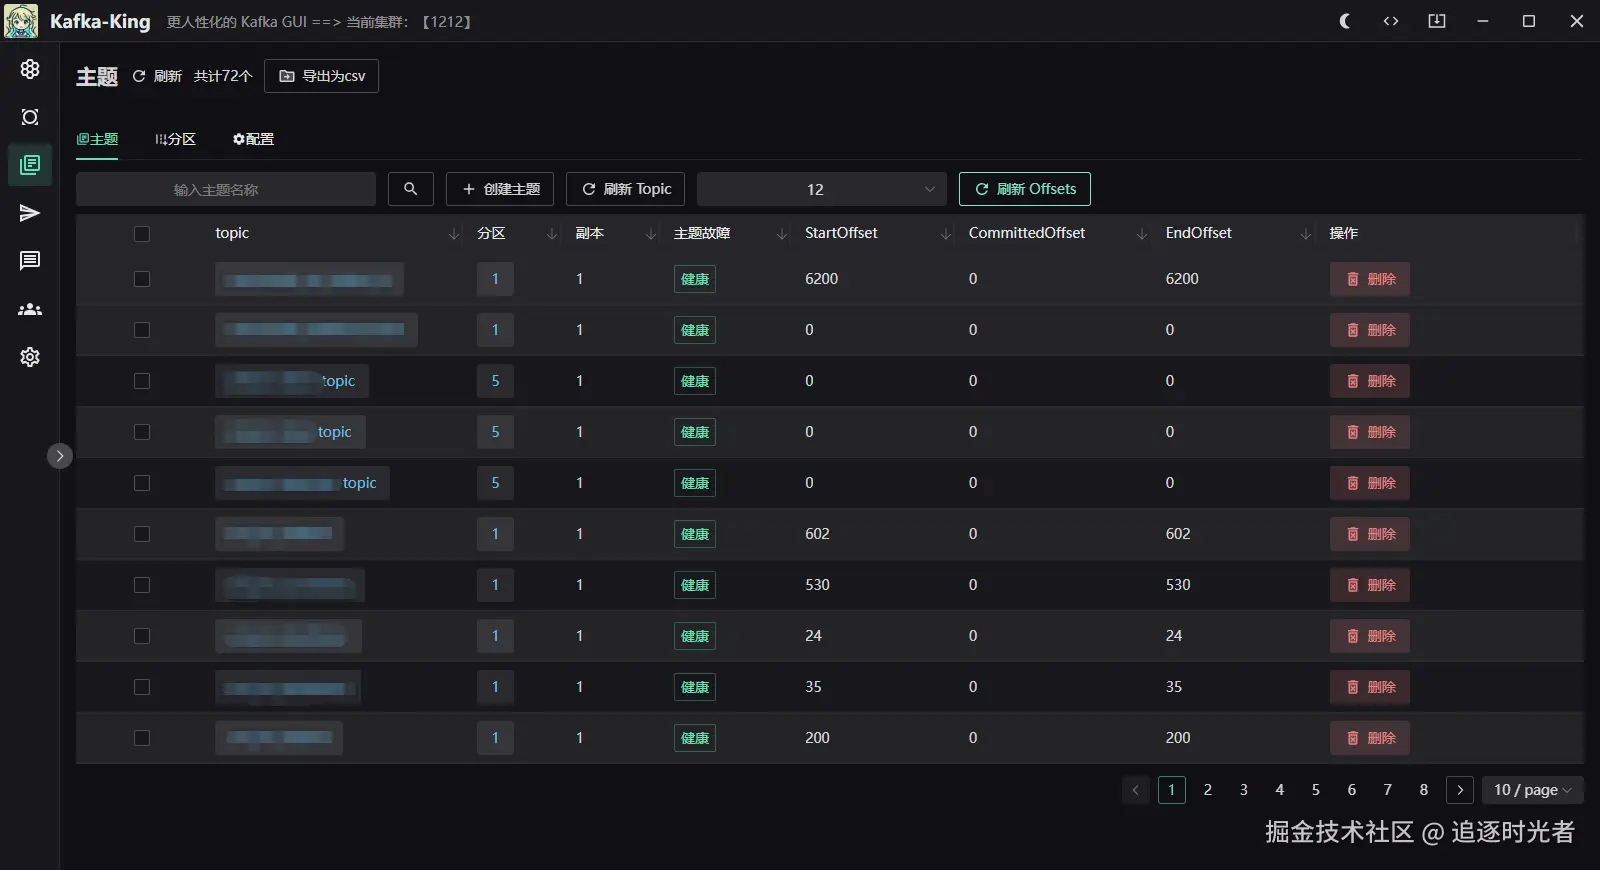Viewport: 1600px width, 870px height.
Task: Click partition badge 1 in the 602 row
Action: pos(495,534)
